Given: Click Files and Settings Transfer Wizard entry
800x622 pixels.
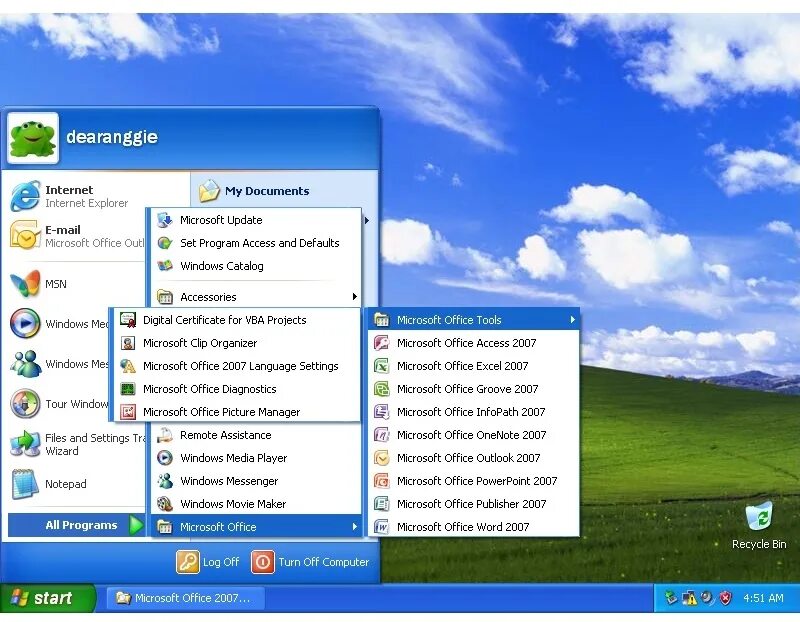Looking at the screenshot, I should coord(77,444).
